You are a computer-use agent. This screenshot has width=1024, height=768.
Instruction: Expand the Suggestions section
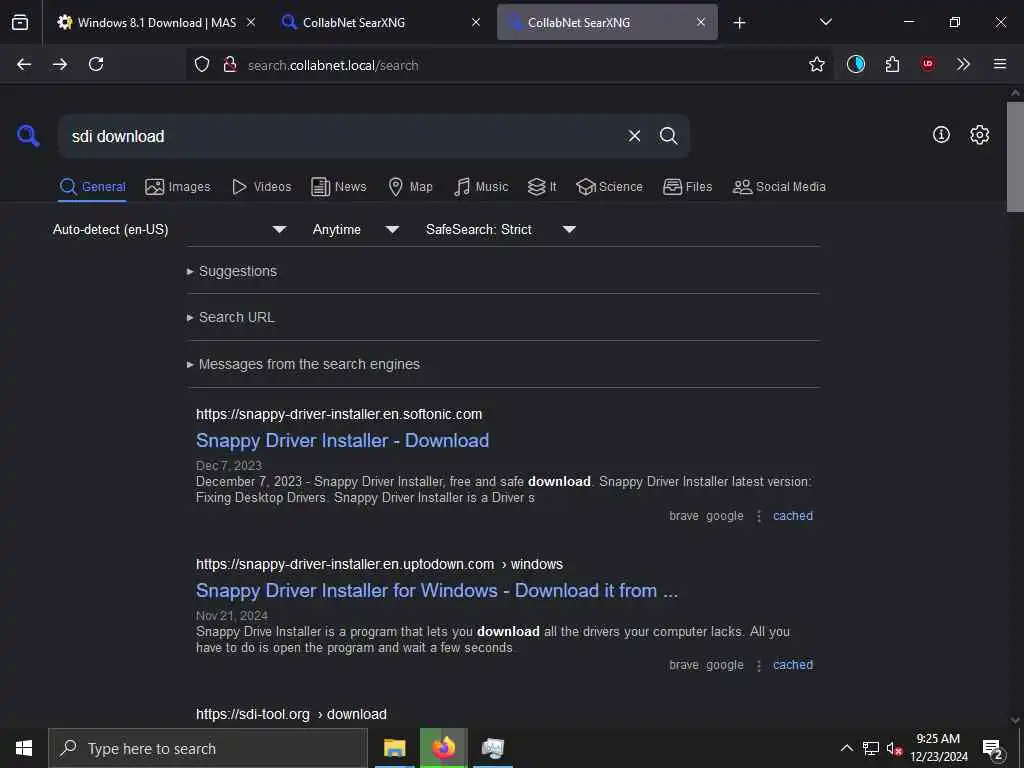click(x=238, y=271)
